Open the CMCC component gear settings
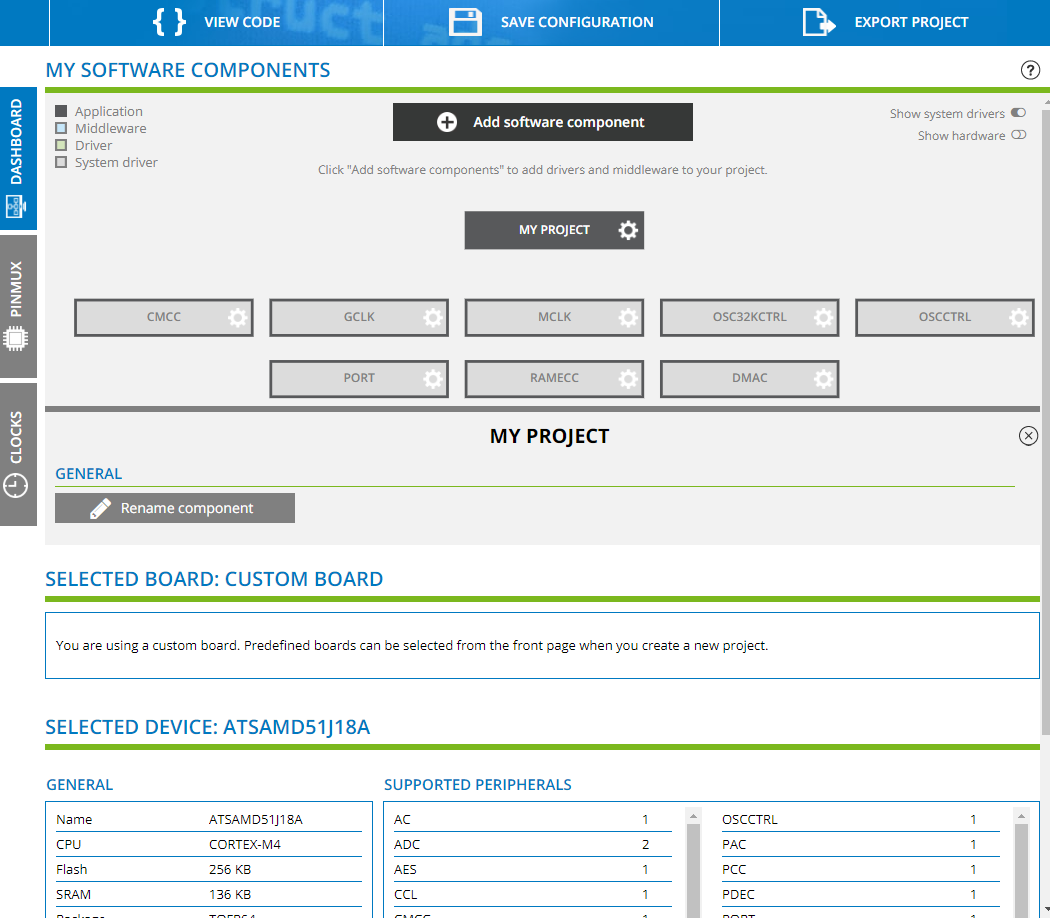Screen dimensions: 1050x923 click(x=237, y=317)
